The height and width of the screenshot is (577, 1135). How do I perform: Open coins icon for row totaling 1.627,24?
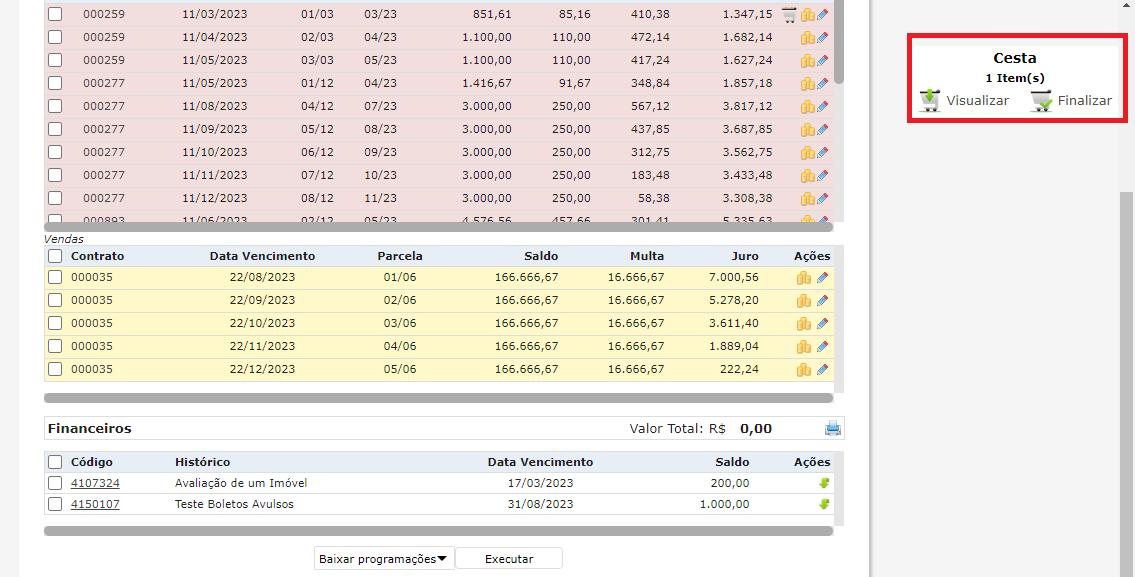pyautogui.click(x=807, y=61)
